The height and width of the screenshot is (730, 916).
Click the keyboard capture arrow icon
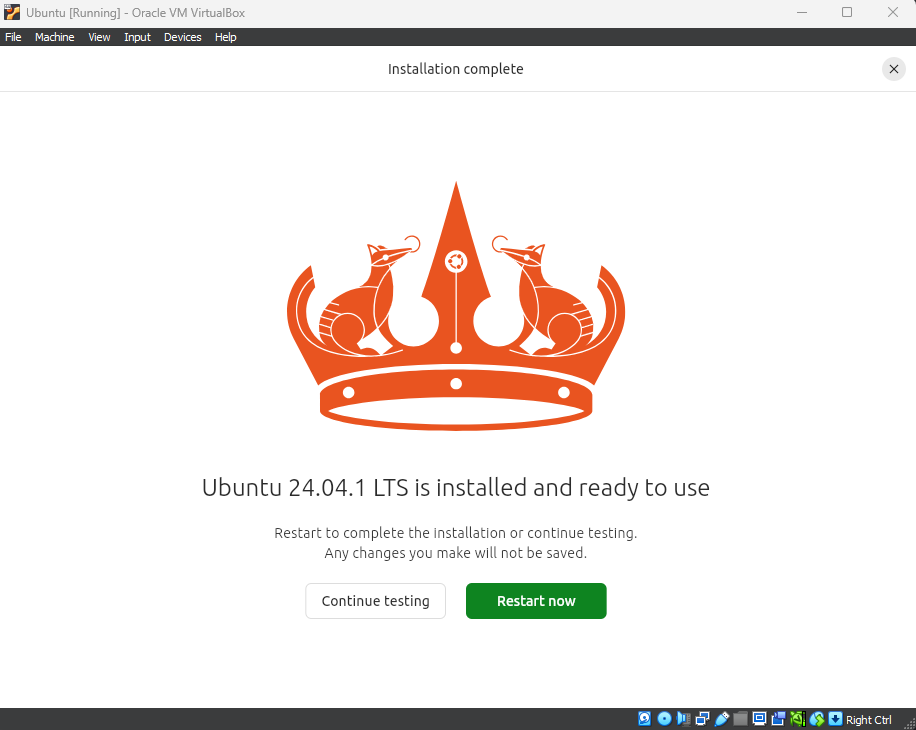(x=835, y=719)
